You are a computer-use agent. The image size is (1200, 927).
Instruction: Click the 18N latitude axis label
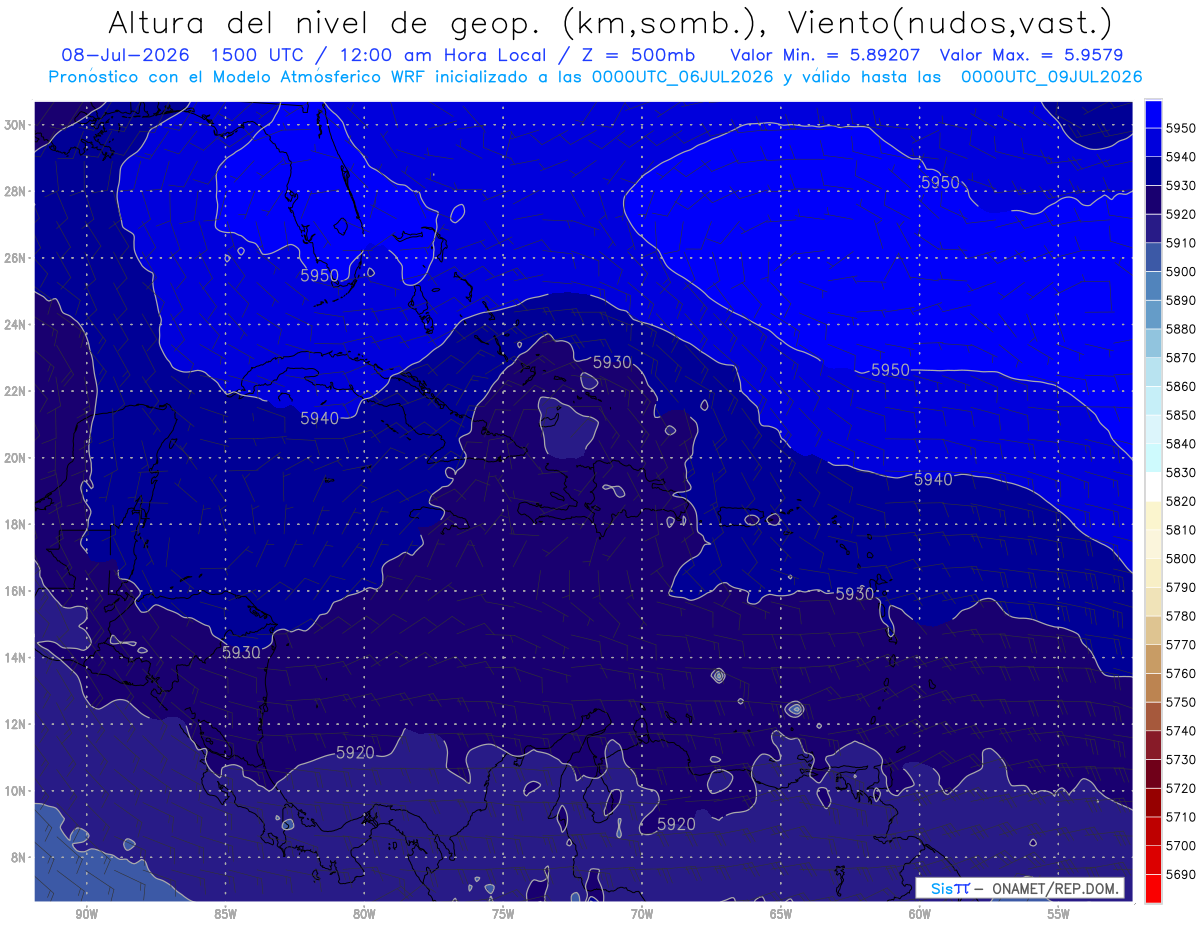coord(16,525)
